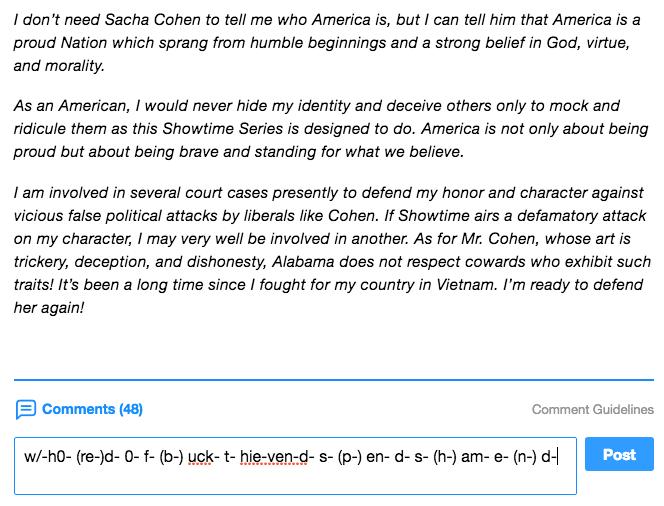
Task: Focus the comment text input box
Action: (x=295, y=466)
